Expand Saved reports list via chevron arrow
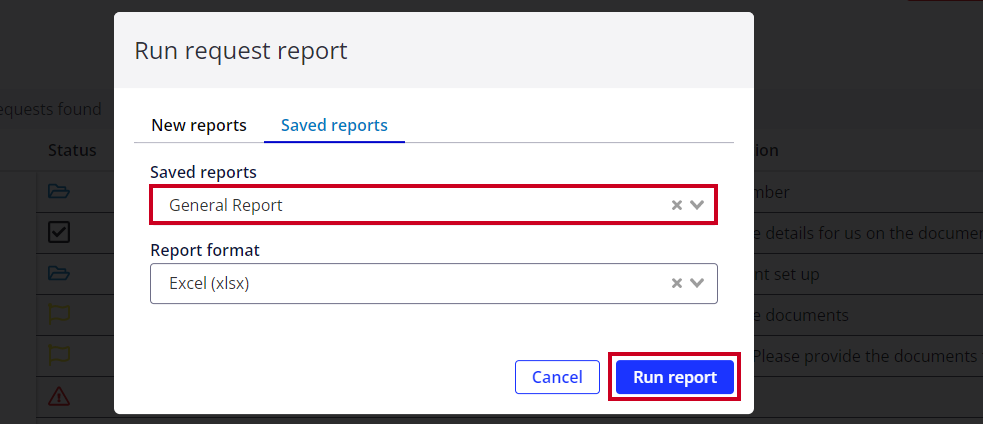The image size is (983, 424). [x=697, y=205]
